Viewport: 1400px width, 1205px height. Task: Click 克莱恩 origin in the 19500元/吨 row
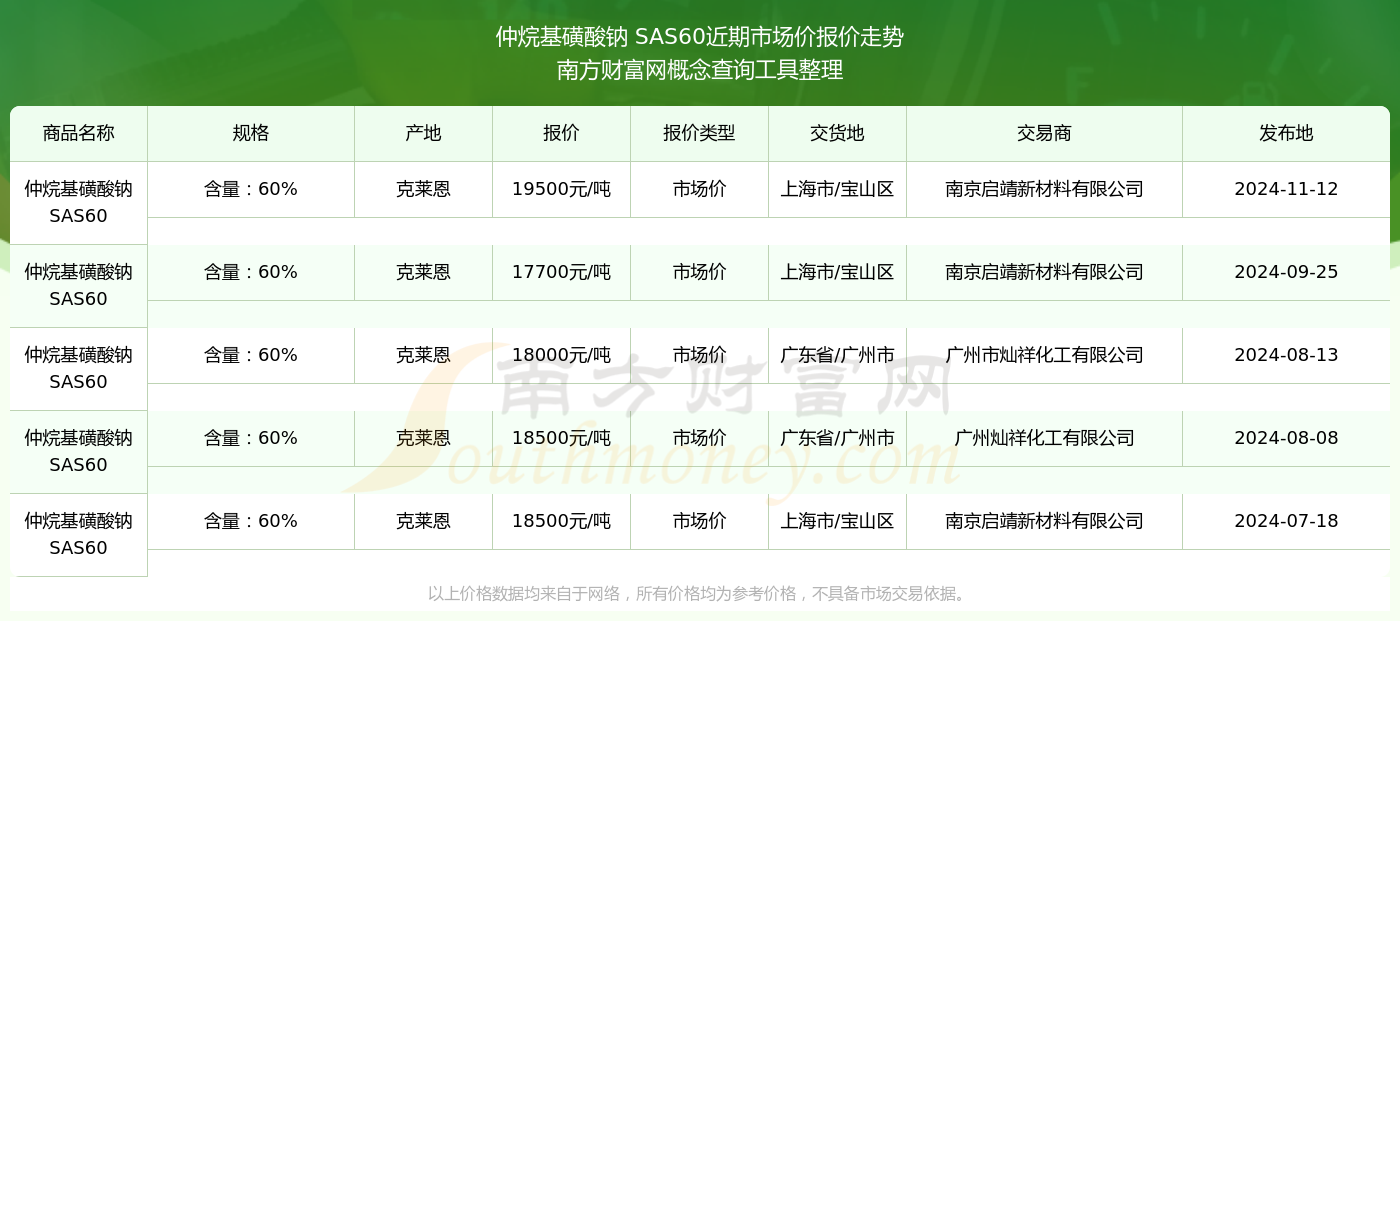click(423, 189)
